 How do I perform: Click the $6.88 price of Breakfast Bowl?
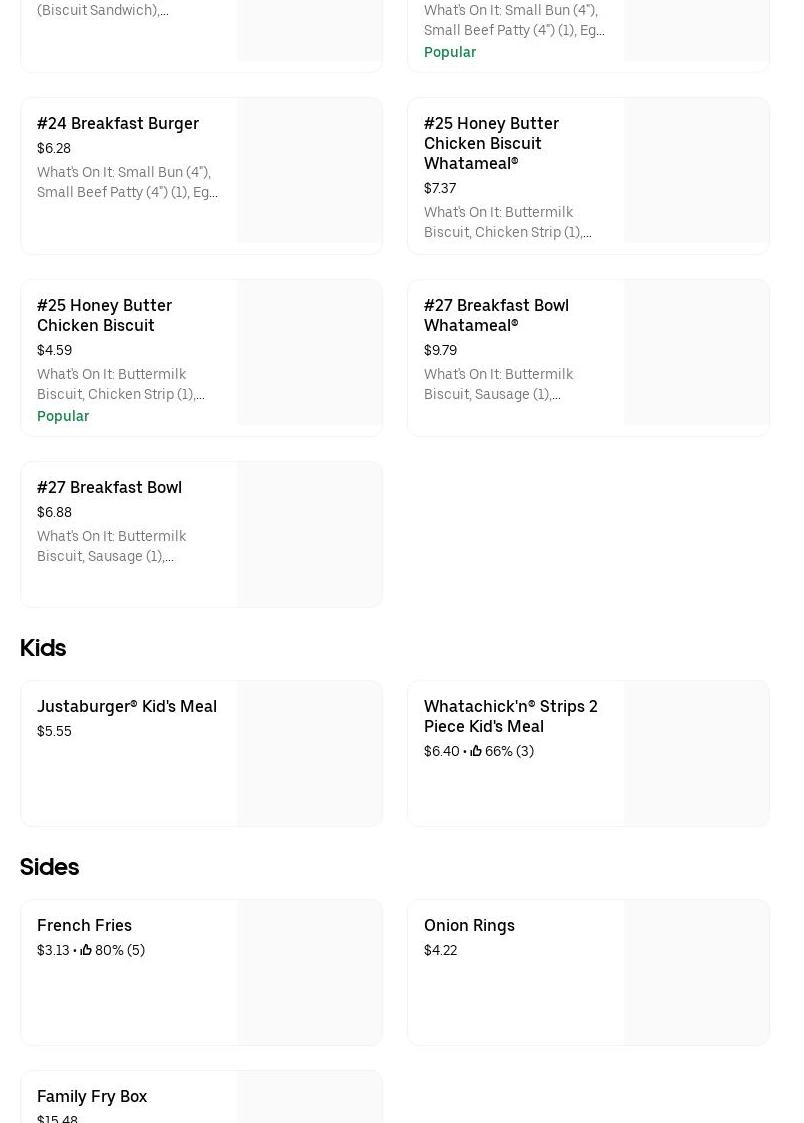tap(54, 512)
